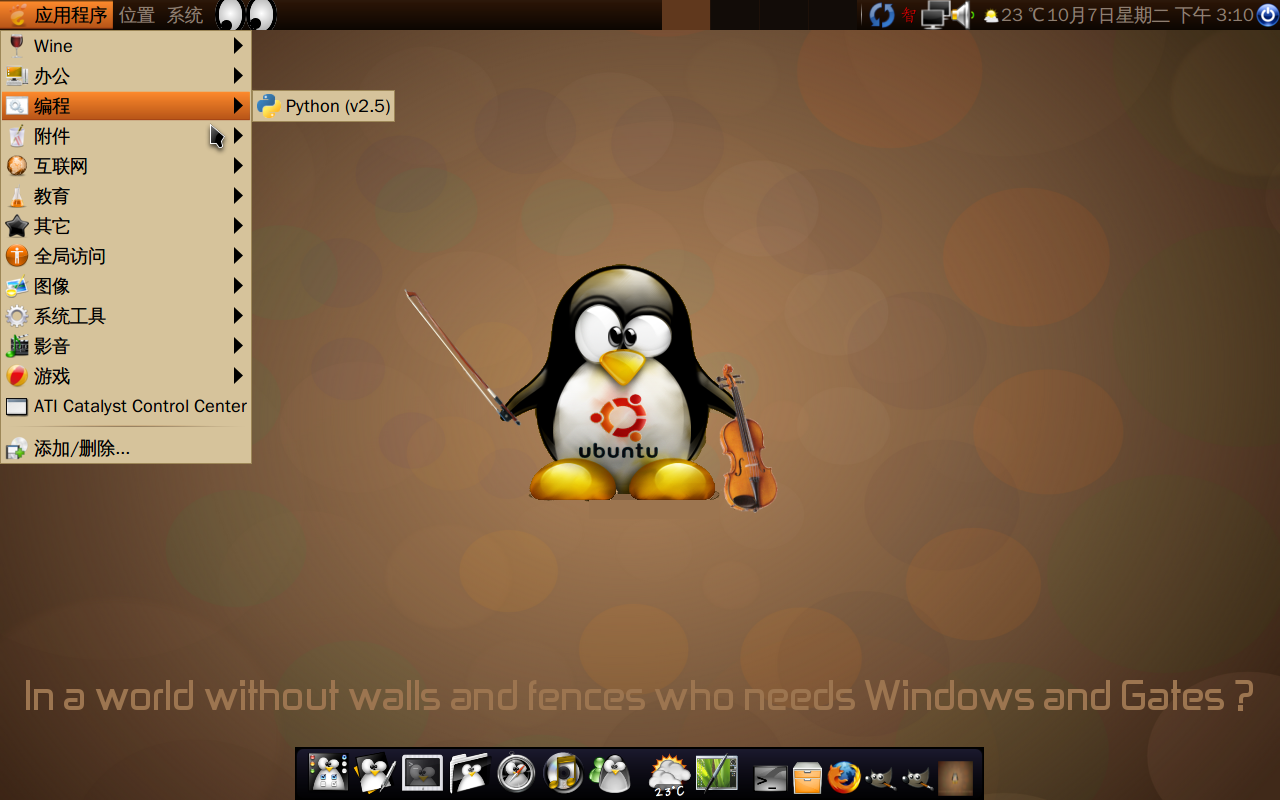Screen dimensions: 1280x800
Task: Expand the 教育 submenu arrow
Action: tap(238, 196)
